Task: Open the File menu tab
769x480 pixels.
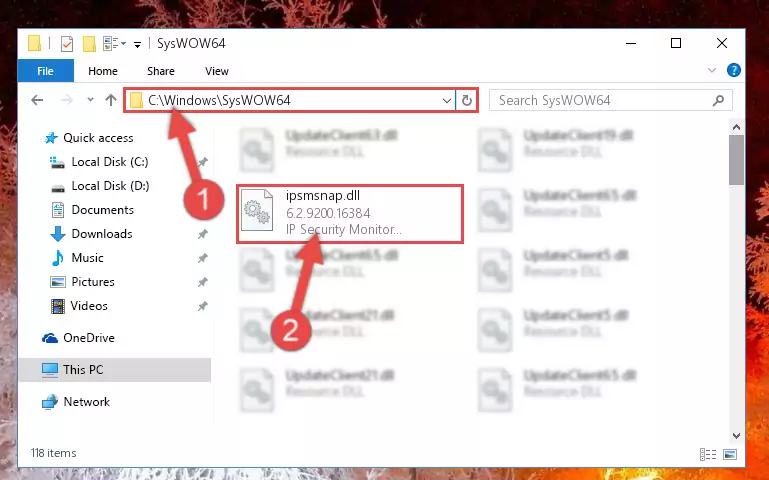Action: click(x=46, y=71)
